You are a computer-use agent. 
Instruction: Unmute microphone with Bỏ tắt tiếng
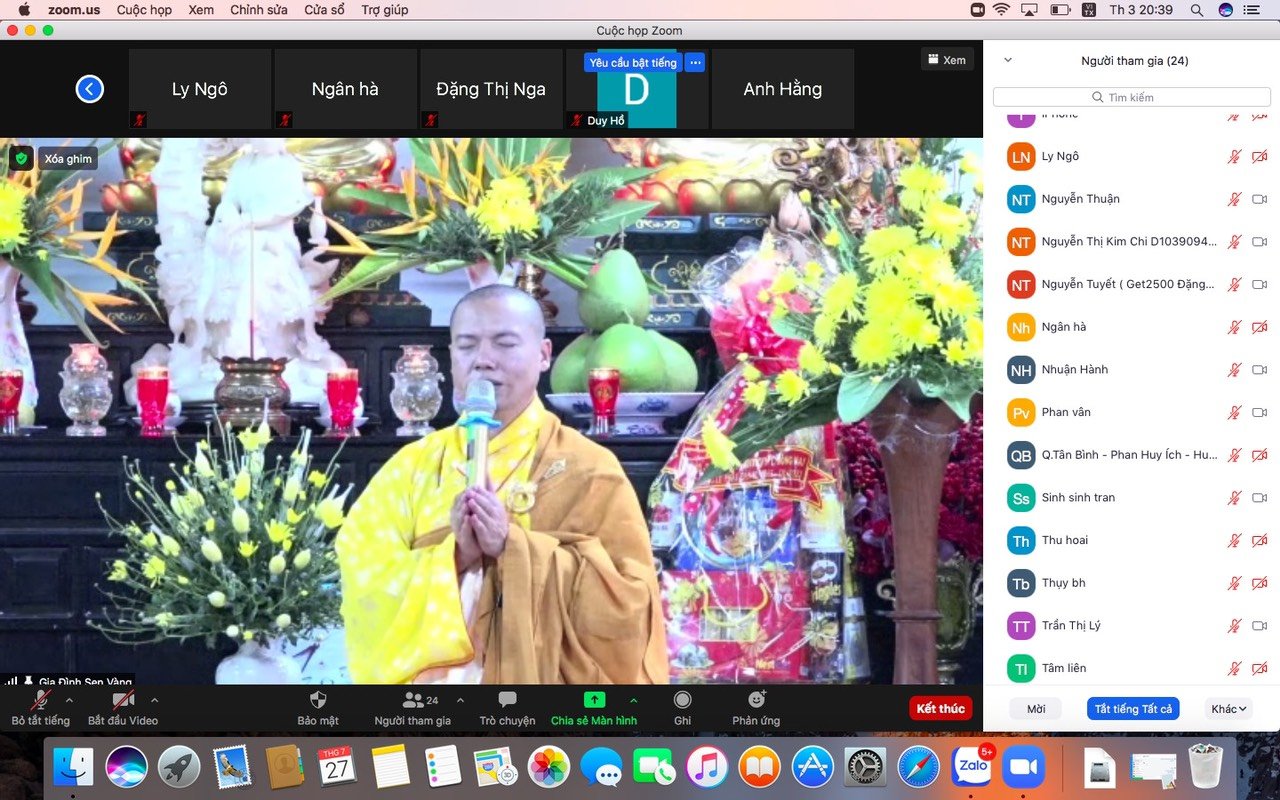click(41, 700)
